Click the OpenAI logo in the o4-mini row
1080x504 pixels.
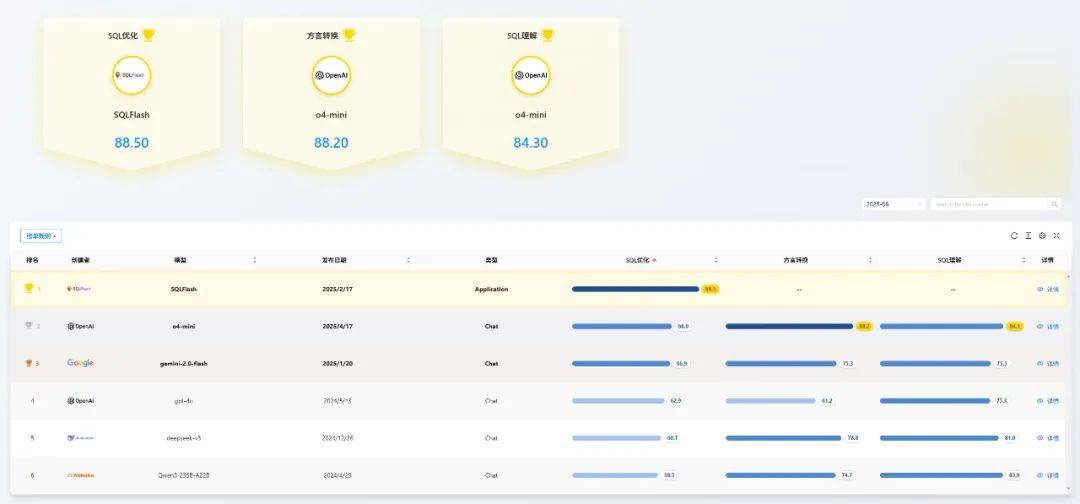point(81,326)
